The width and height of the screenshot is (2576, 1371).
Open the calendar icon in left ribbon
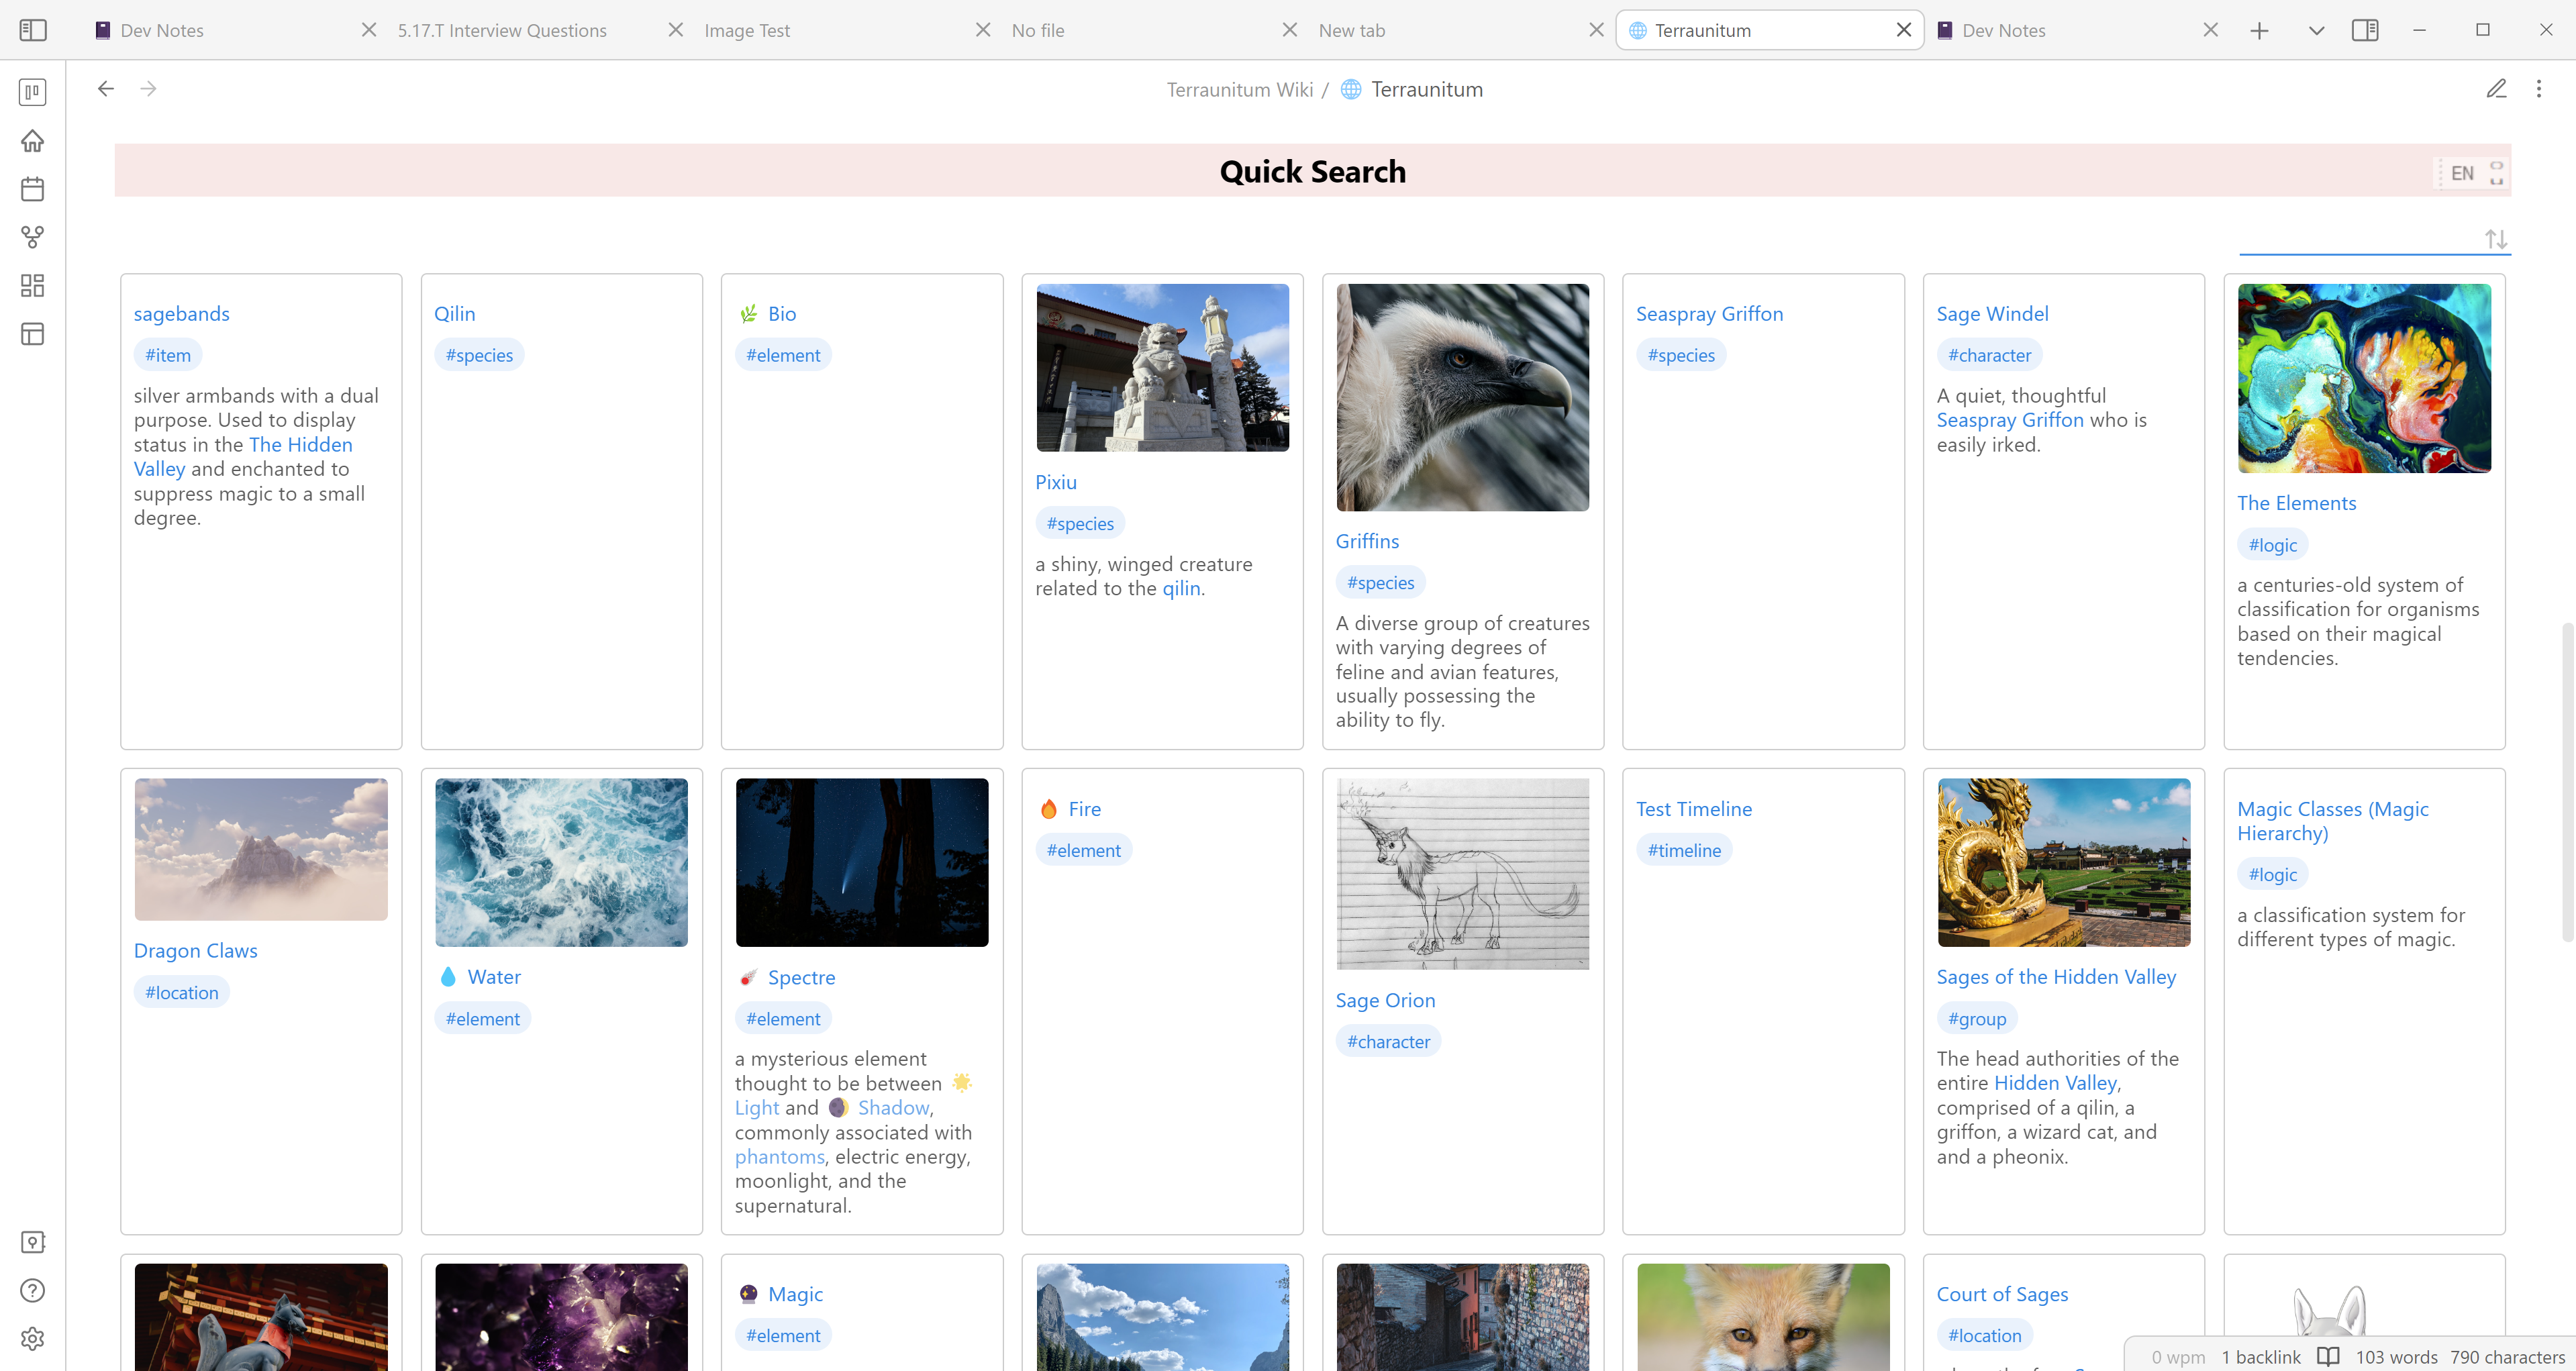pos(33,189)
